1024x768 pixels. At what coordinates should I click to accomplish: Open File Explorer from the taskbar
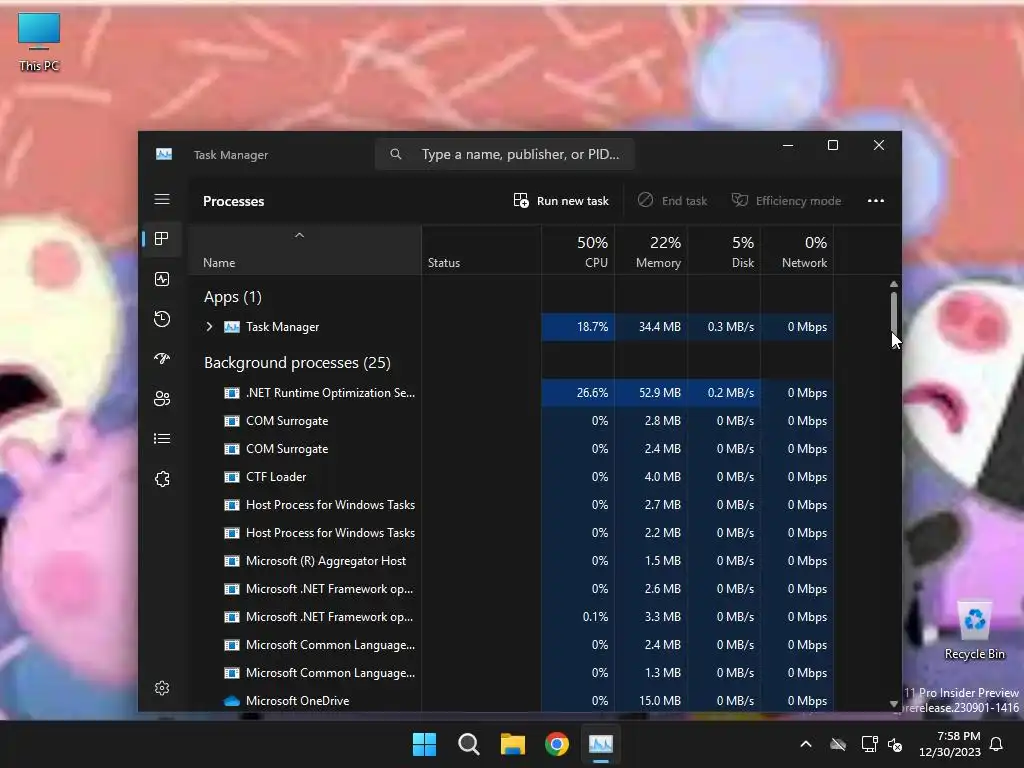(513, 744)
